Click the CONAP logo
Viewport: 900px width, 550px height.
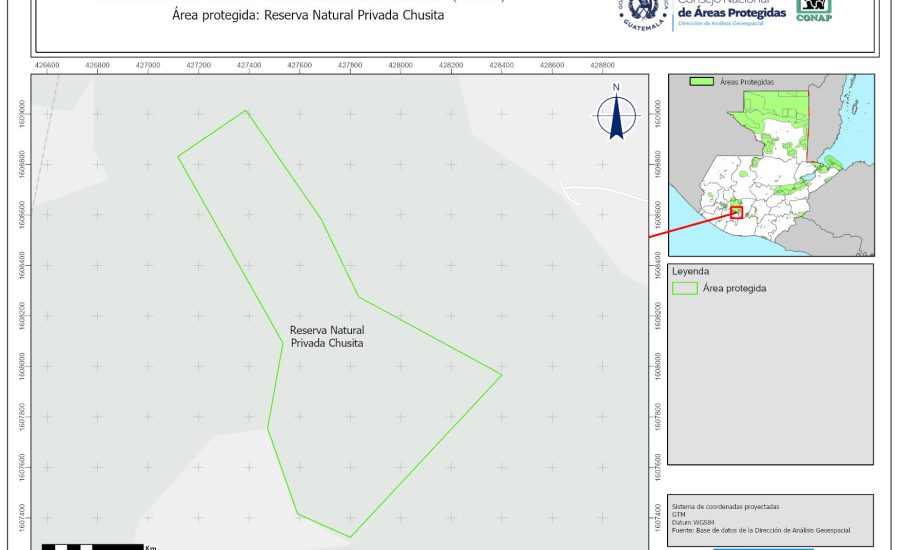[x=814, y=10]
